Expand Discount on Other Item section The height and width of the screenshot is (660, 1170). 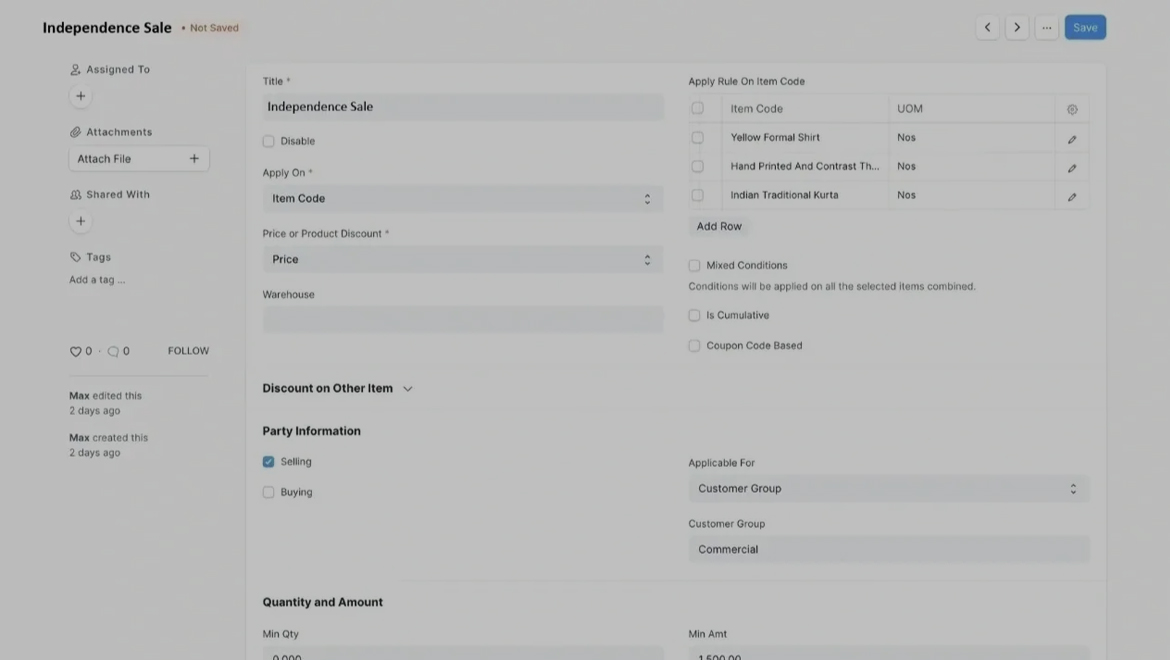(337, 388)
